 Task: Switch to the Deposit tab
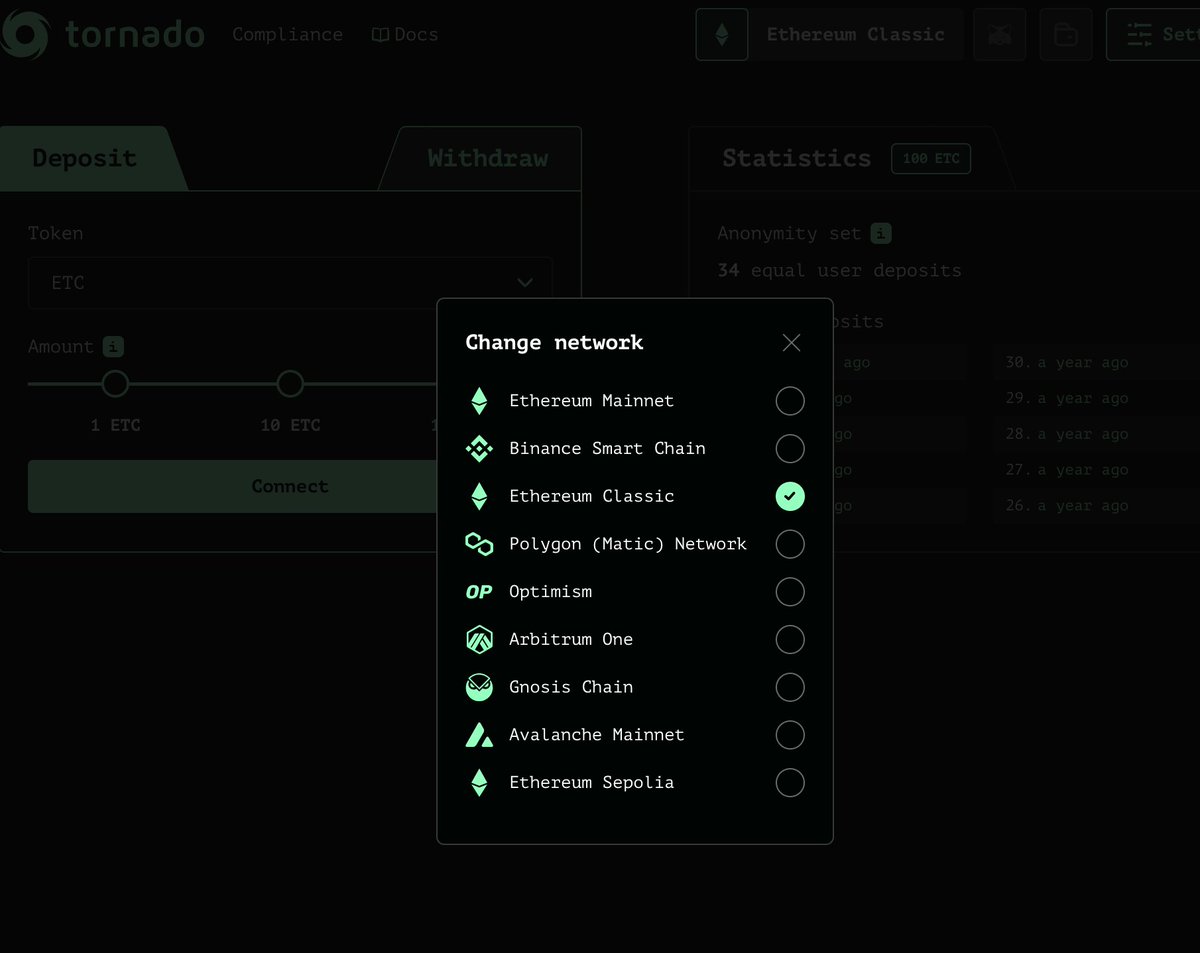(x=85, y=158)
